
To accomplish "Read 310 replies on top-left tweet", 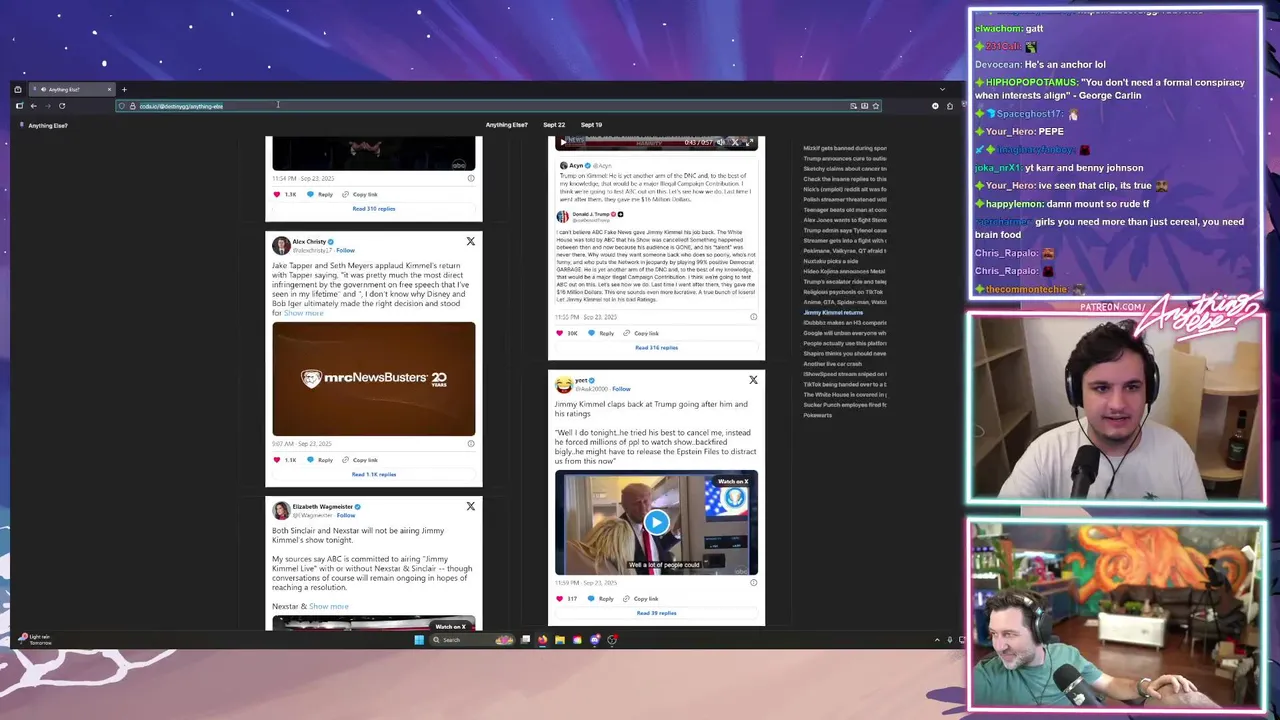I will [374, 209].
